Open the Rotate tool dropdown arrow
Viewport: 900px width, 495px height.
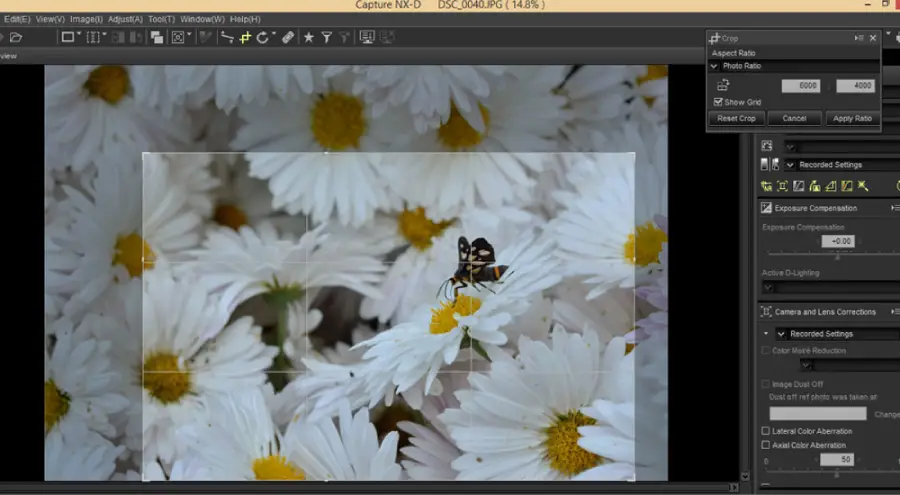click(x=274, y=34)
